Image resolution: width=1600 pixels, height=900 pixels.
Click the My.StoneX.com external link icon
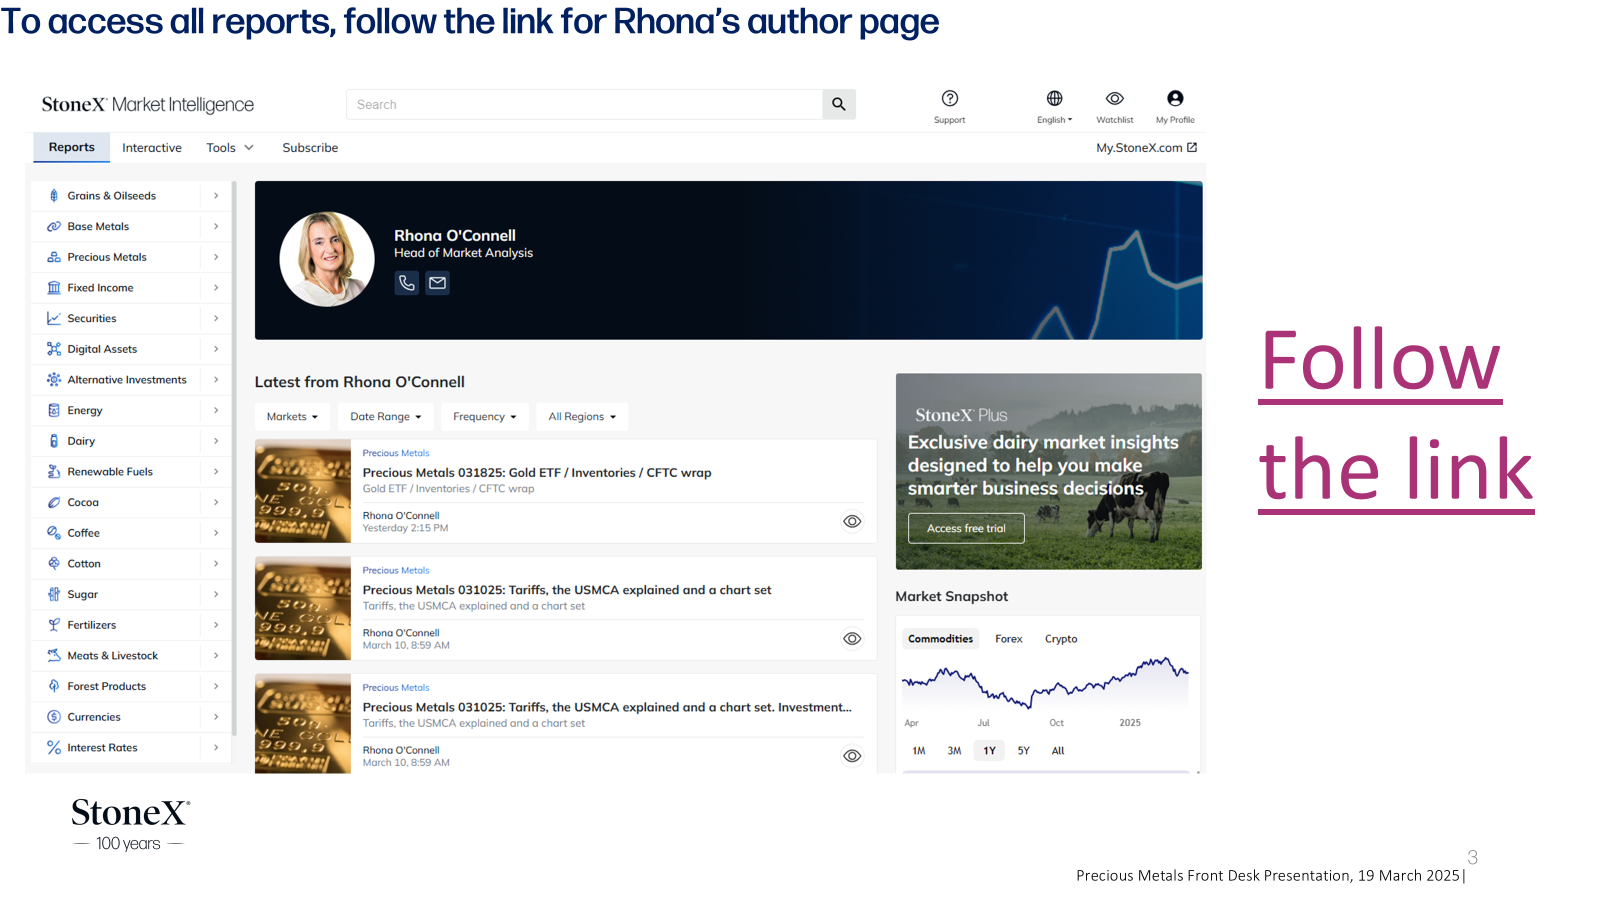(x=1192, y=148)
